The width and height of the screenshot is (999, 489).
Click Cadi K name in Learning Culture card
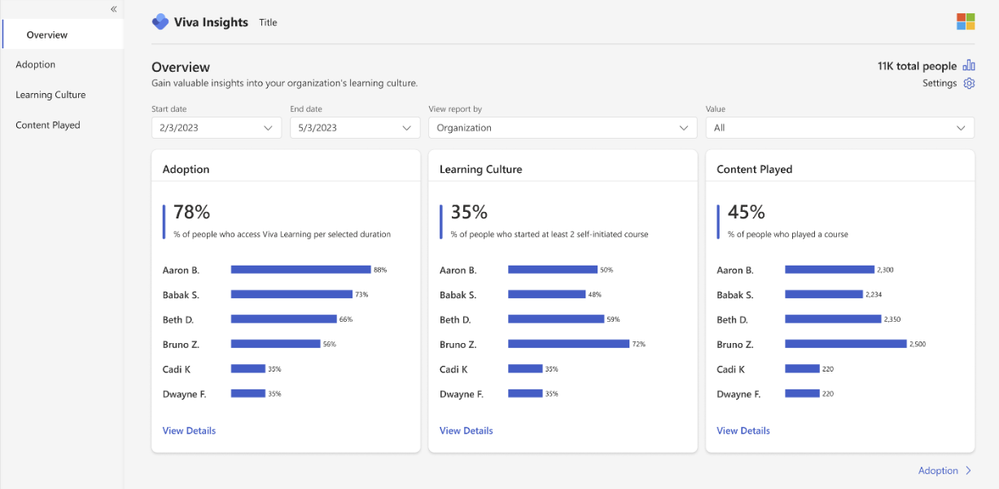(x=454, y=369)
